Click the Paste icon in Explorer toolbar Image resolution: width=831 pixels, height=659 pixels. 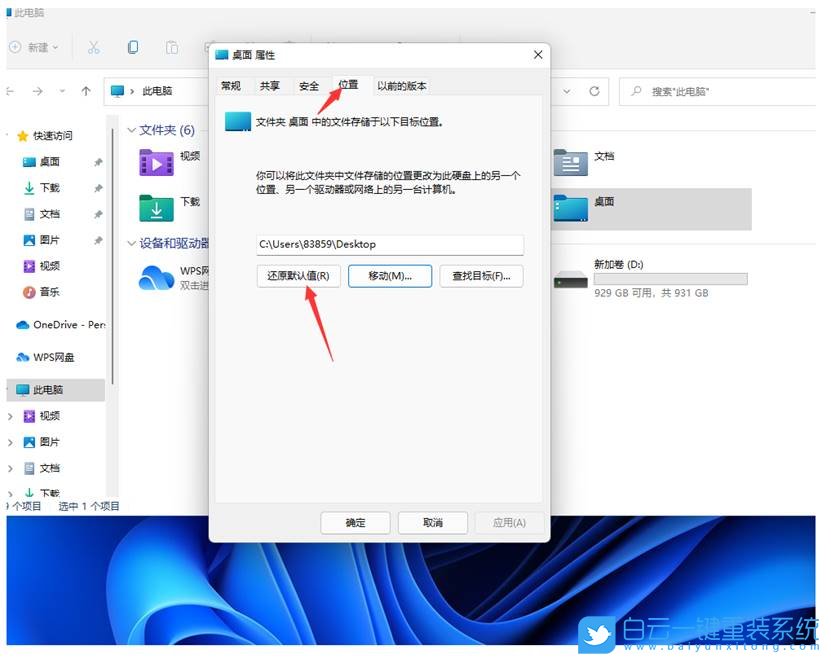pos(171,47)
